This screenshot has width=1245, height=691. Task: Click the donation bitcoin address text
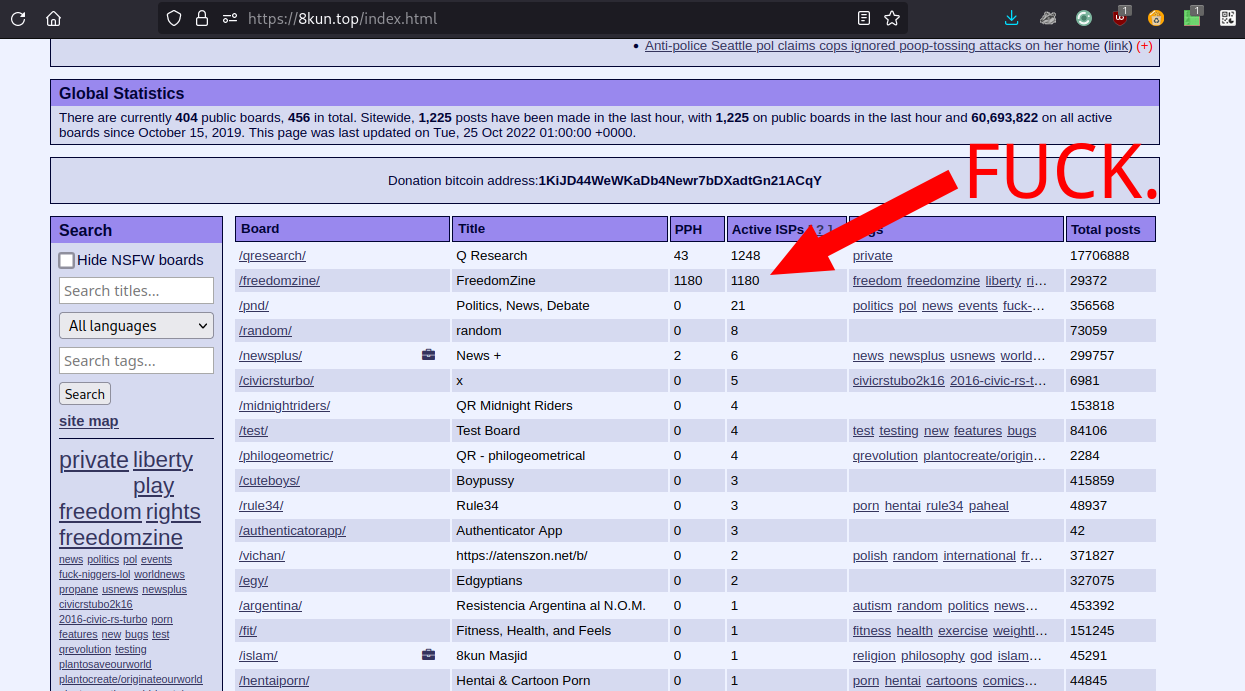point(680,181)
